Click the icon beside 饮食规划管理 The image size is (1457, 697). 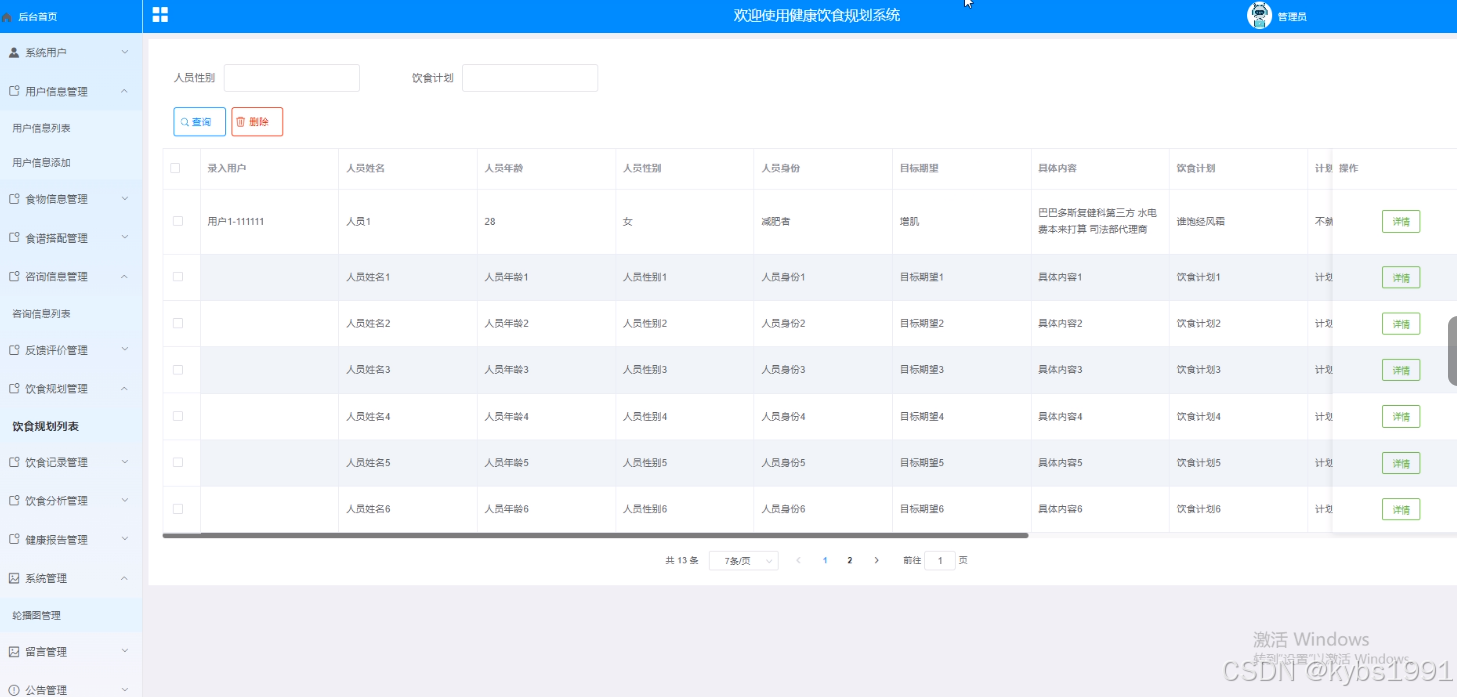pos(14,388)
